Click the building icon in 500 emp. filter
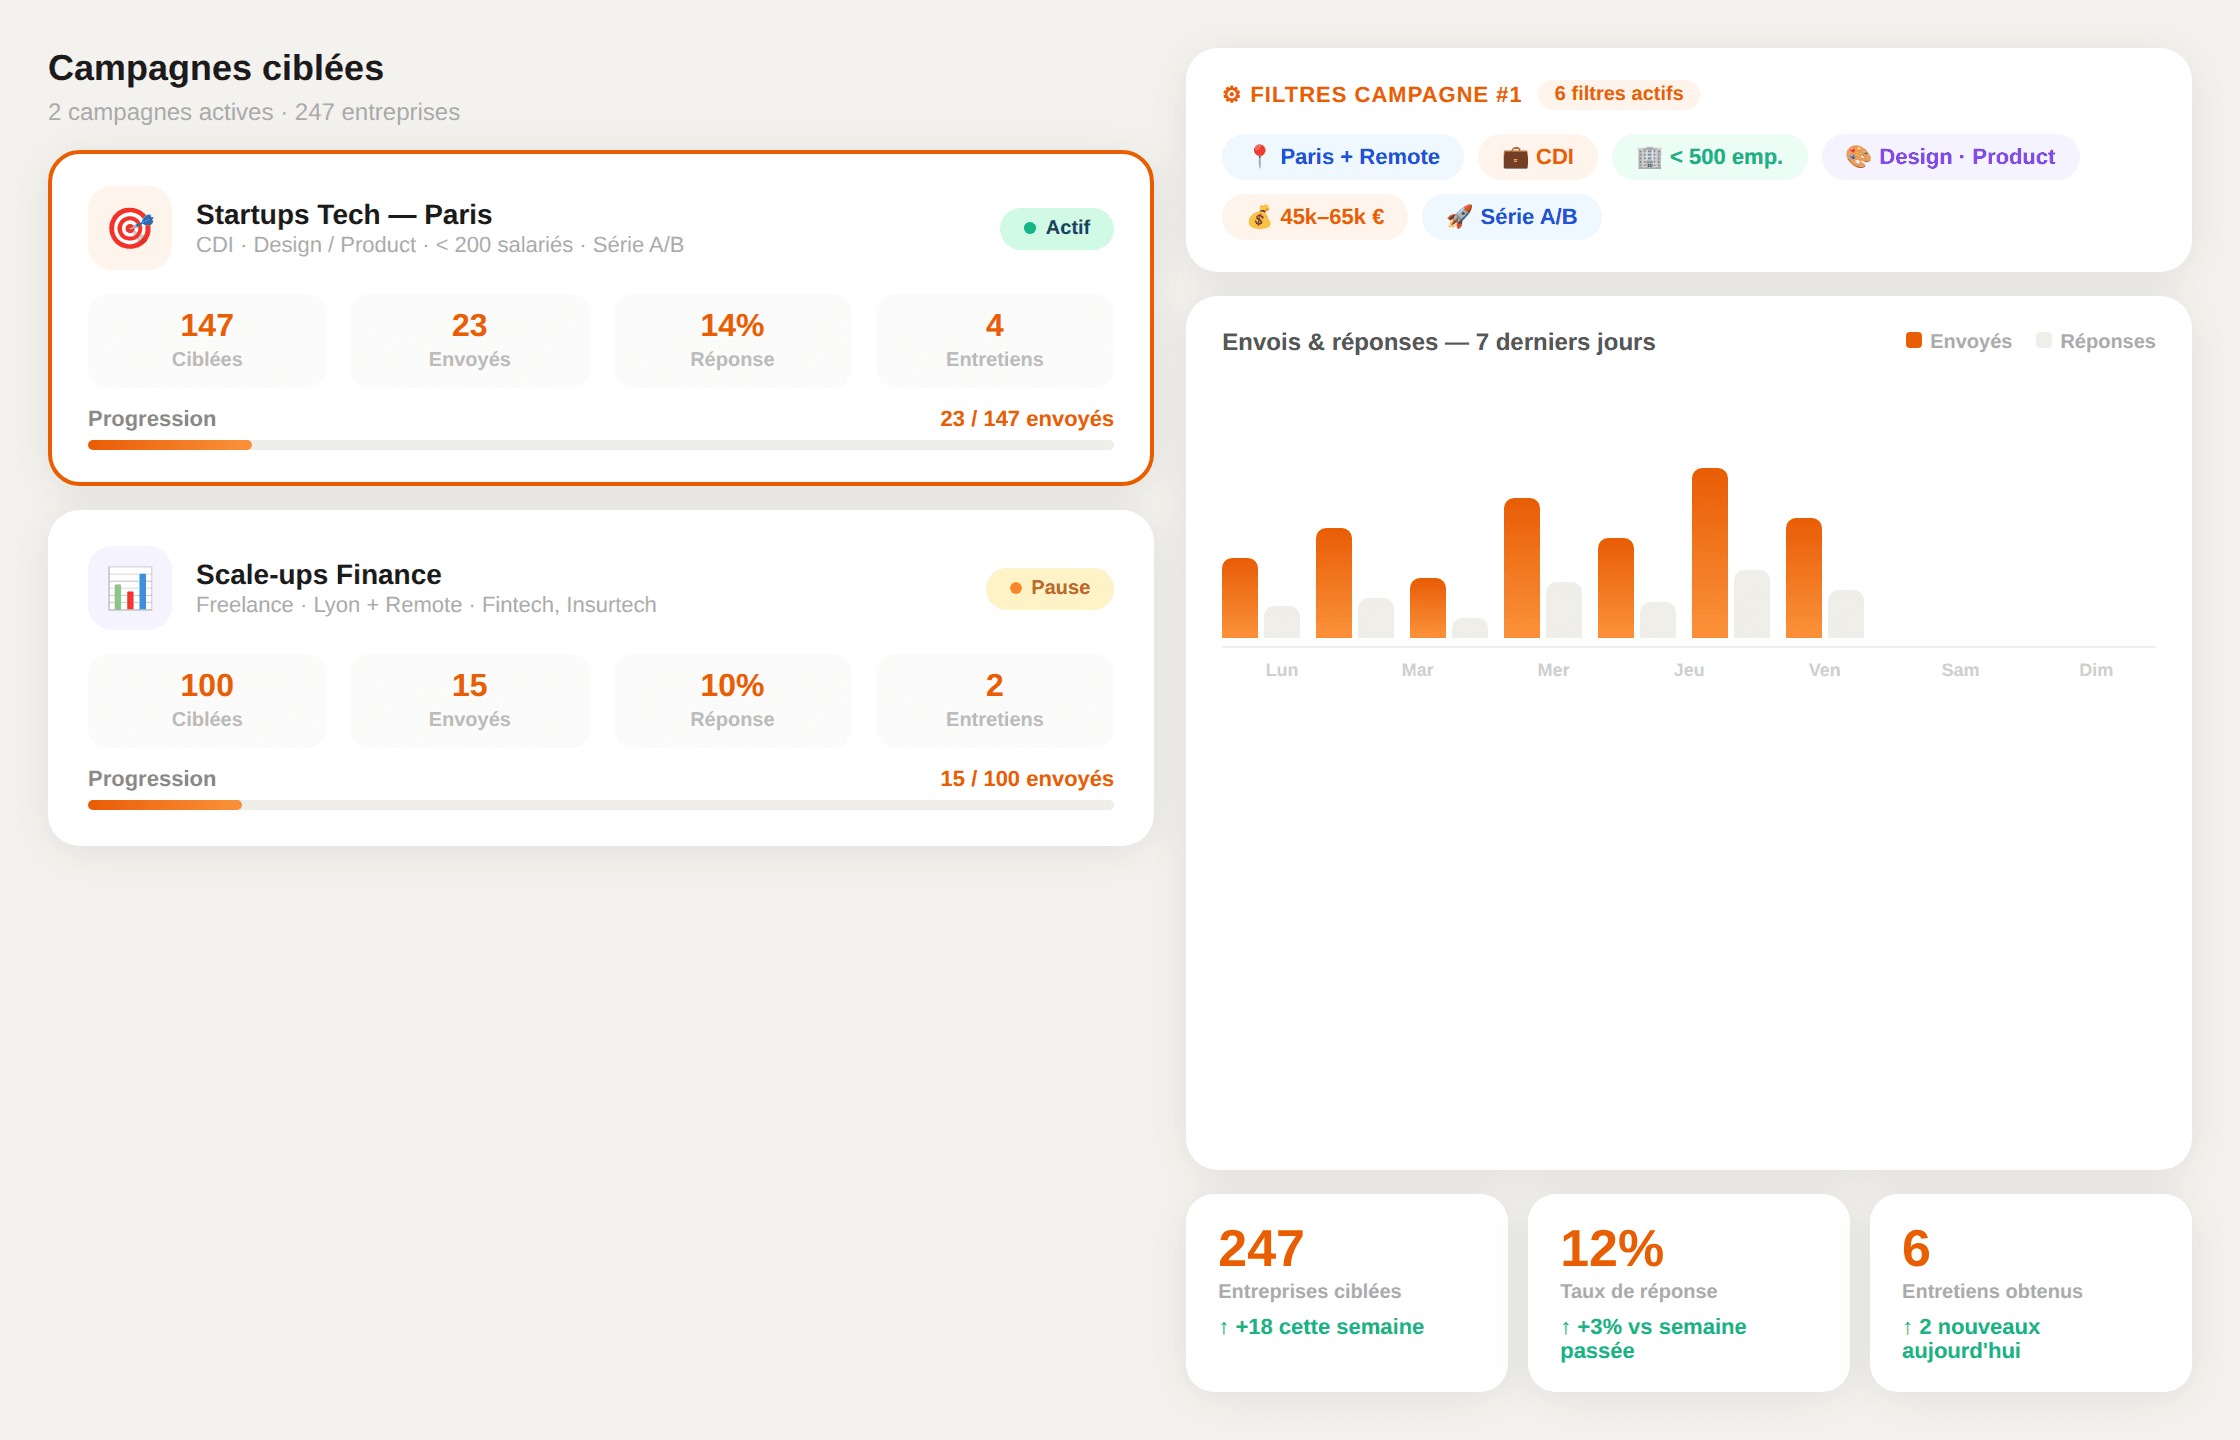Image resolution: width=2240 pixels, height=1440 pixels. pos(1649,157)
